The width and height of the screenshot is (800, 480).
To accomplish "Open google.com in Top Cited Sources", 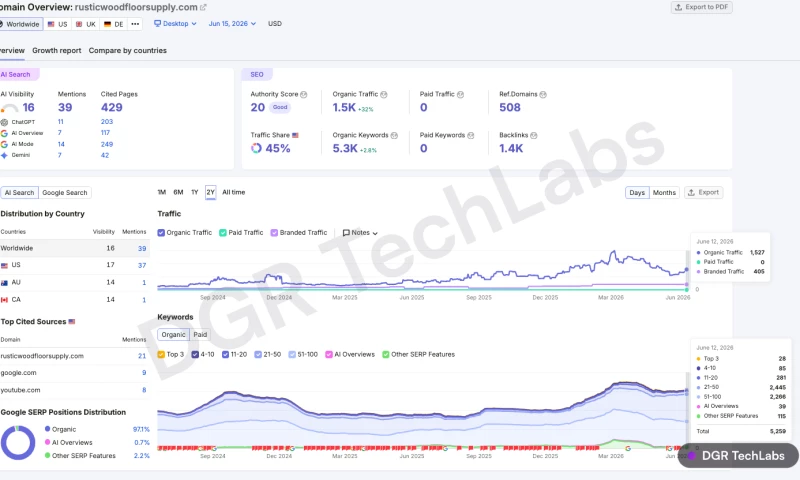I will pyautogui.click(x=18, y=373).
